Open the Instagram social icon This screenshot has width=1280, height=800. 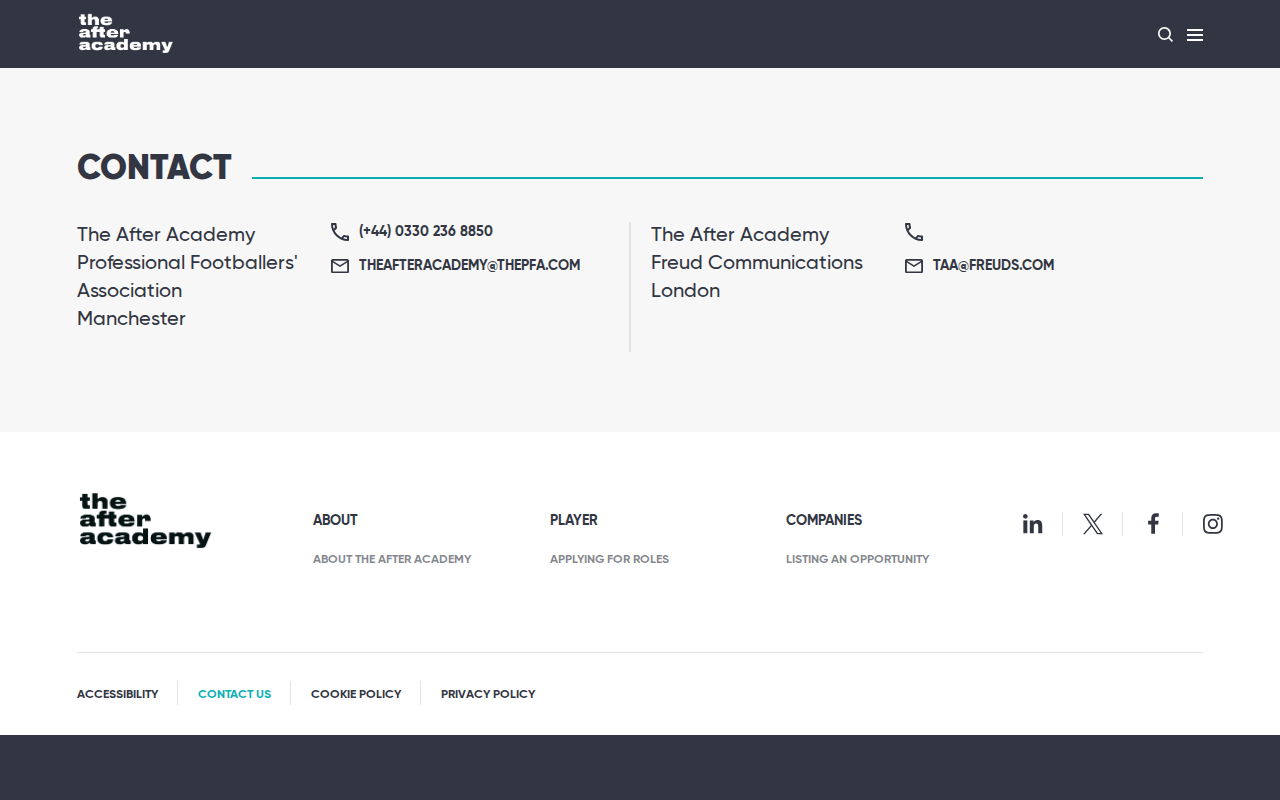click(1213, 524)
